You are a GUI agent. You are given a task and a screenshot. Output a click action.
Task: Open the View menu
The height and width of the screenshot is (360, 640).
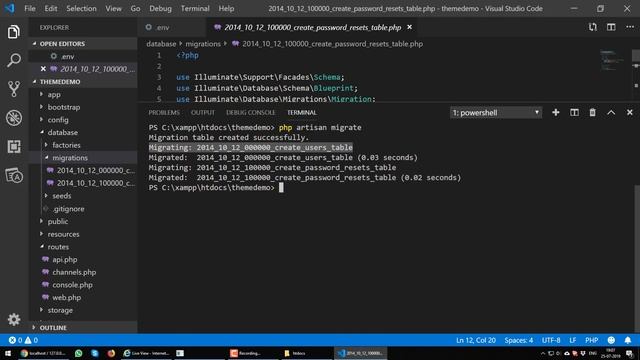click(113, 9)
